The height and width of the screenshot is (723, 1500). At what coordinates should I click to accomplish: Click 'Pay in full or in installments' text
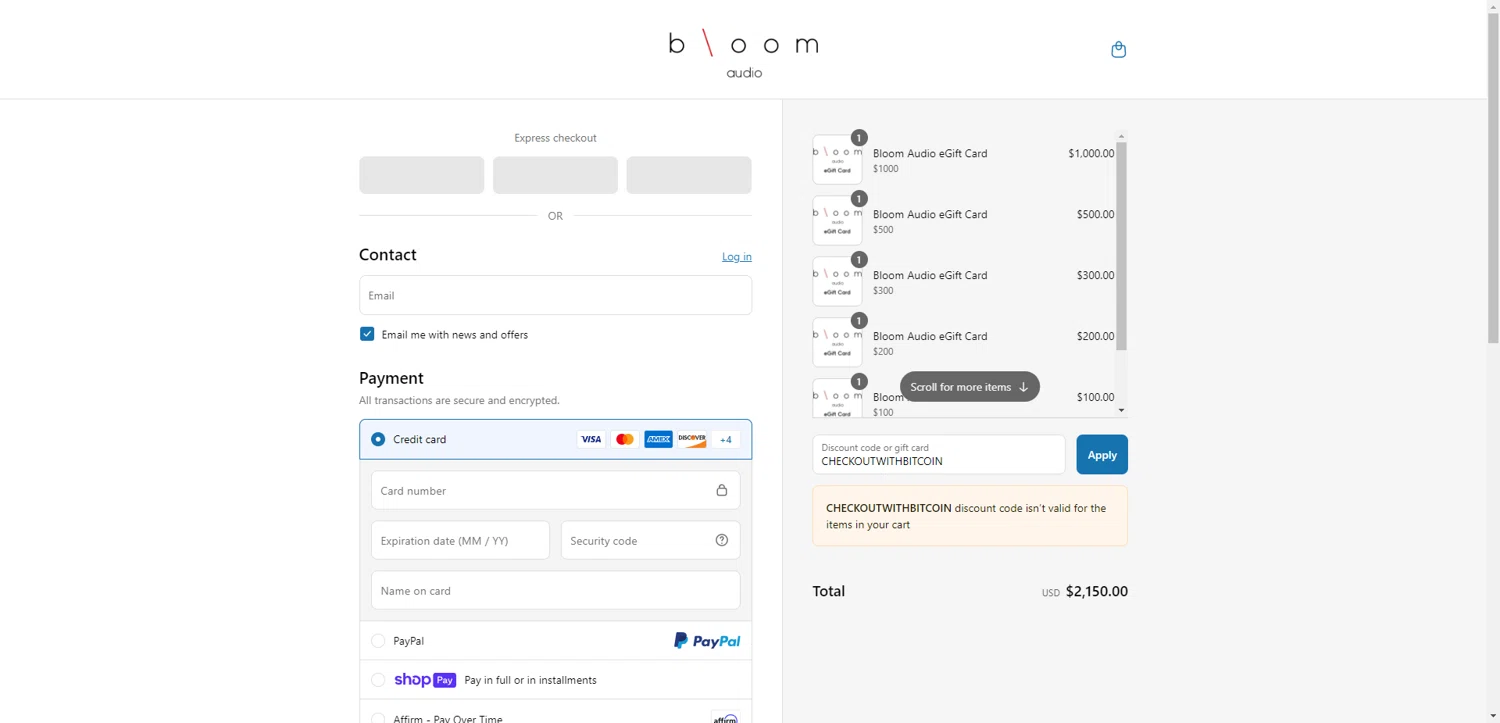(x=530, y=680)
